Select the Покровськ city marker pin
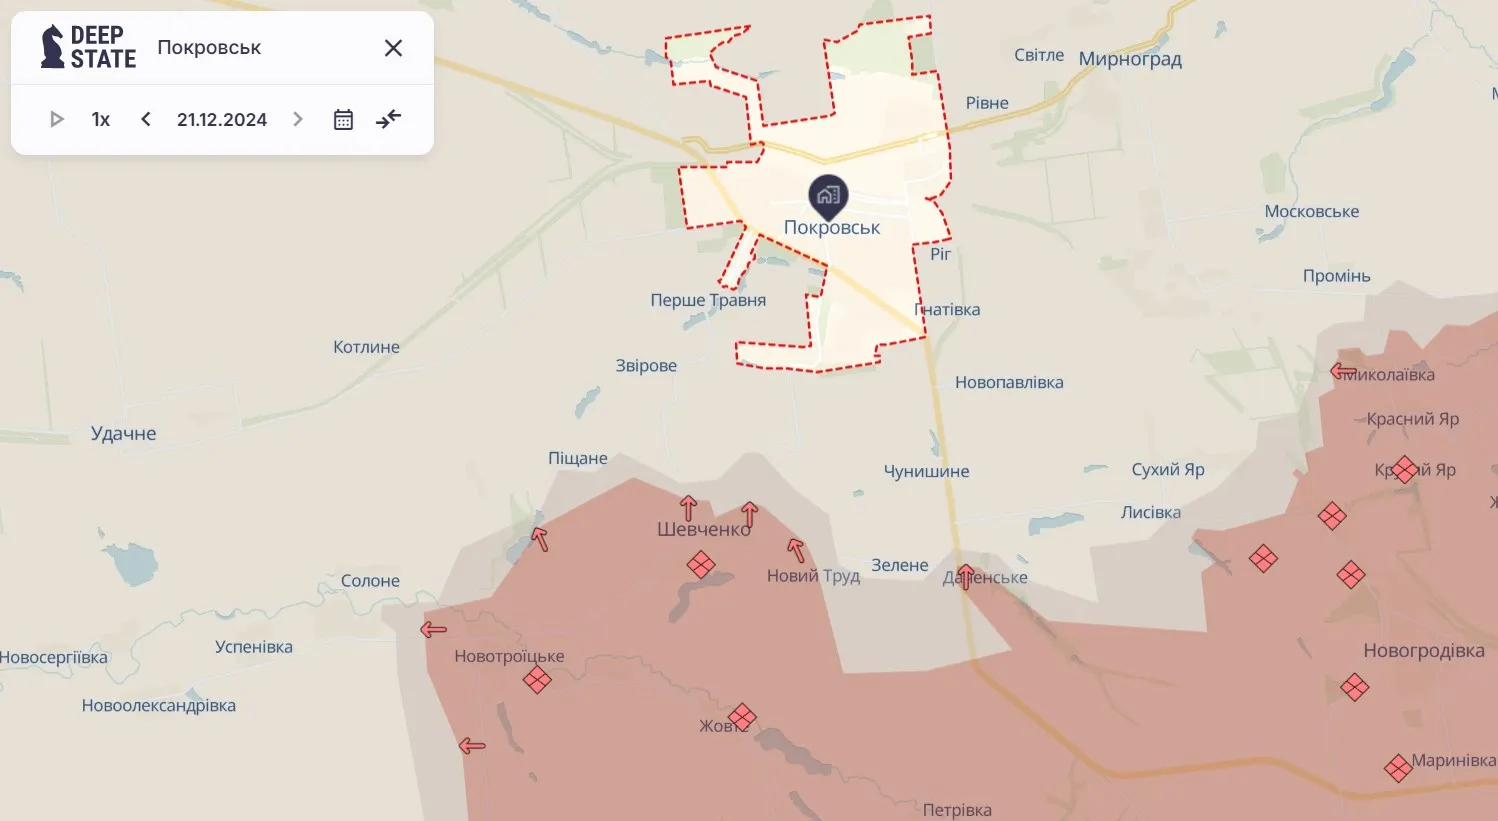 (x=828, y=197)
